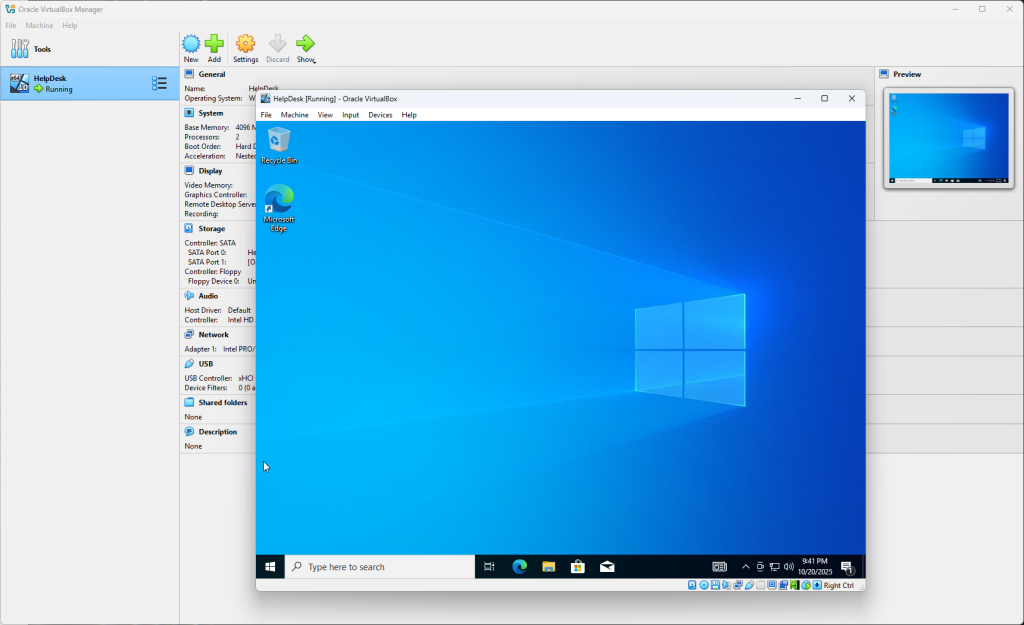Open VM Settings gear in toolbar

click(245, 44)
